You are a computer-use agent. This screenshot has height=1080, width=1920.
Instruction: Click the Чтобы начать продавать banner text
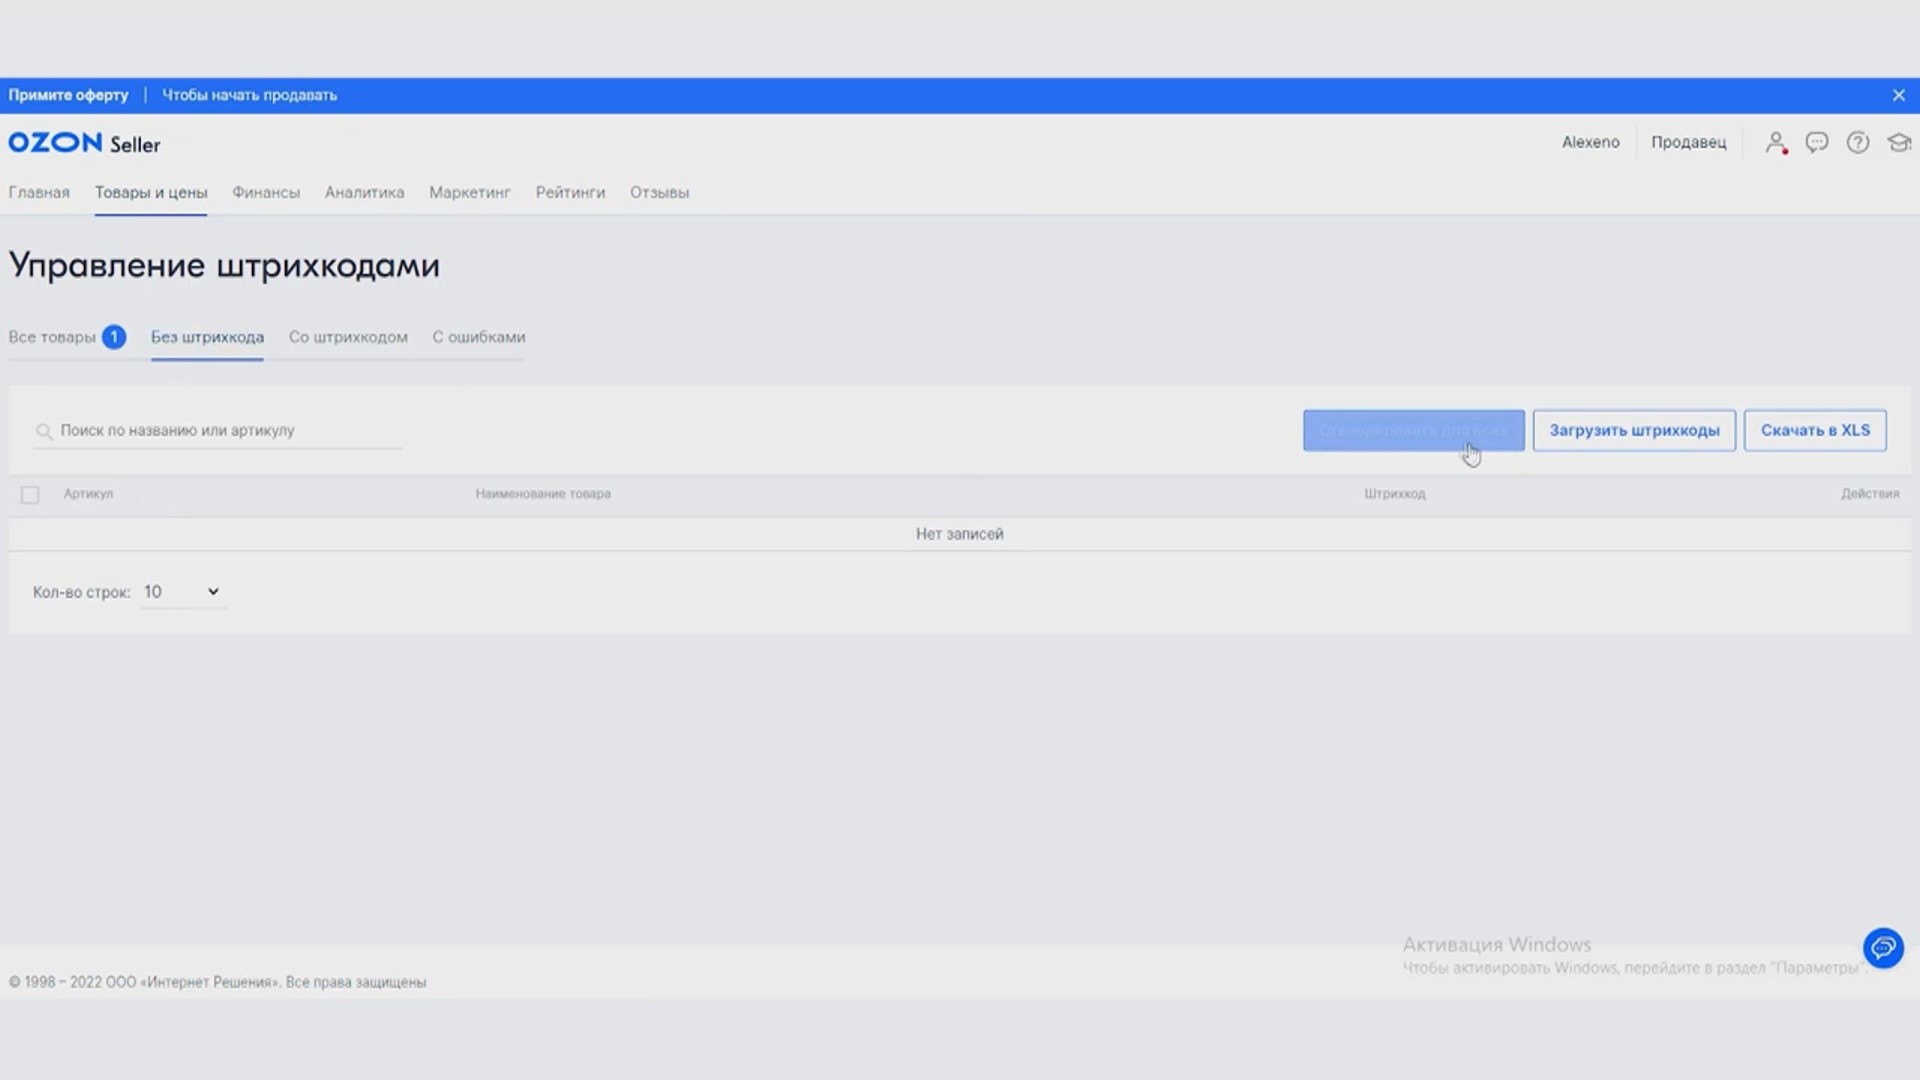click(249, 95)
